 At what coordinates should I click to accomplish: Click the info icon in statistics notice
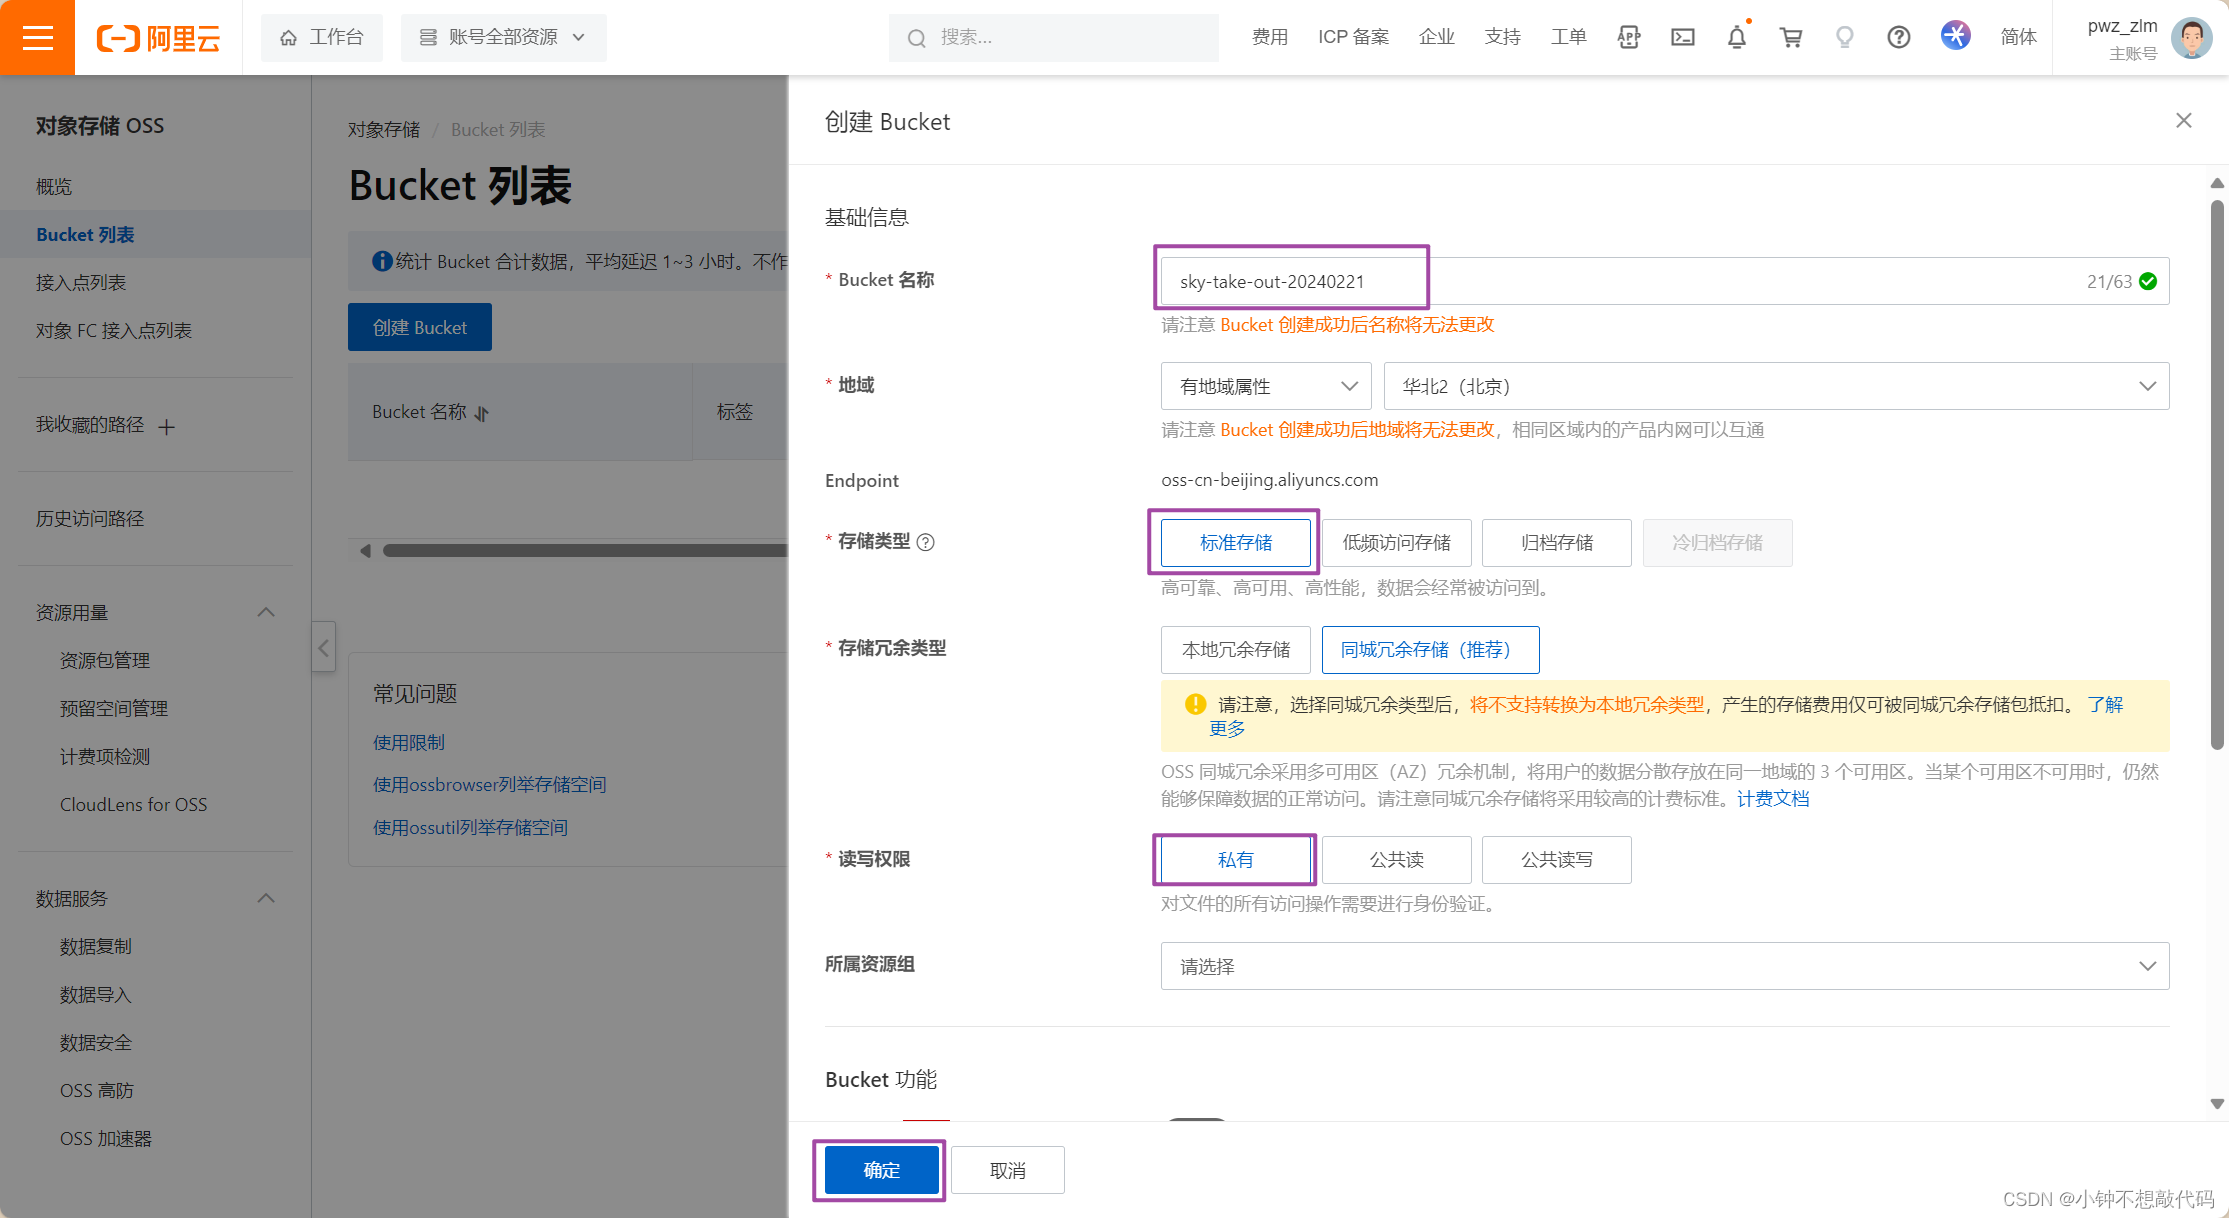tap(381, 261)
